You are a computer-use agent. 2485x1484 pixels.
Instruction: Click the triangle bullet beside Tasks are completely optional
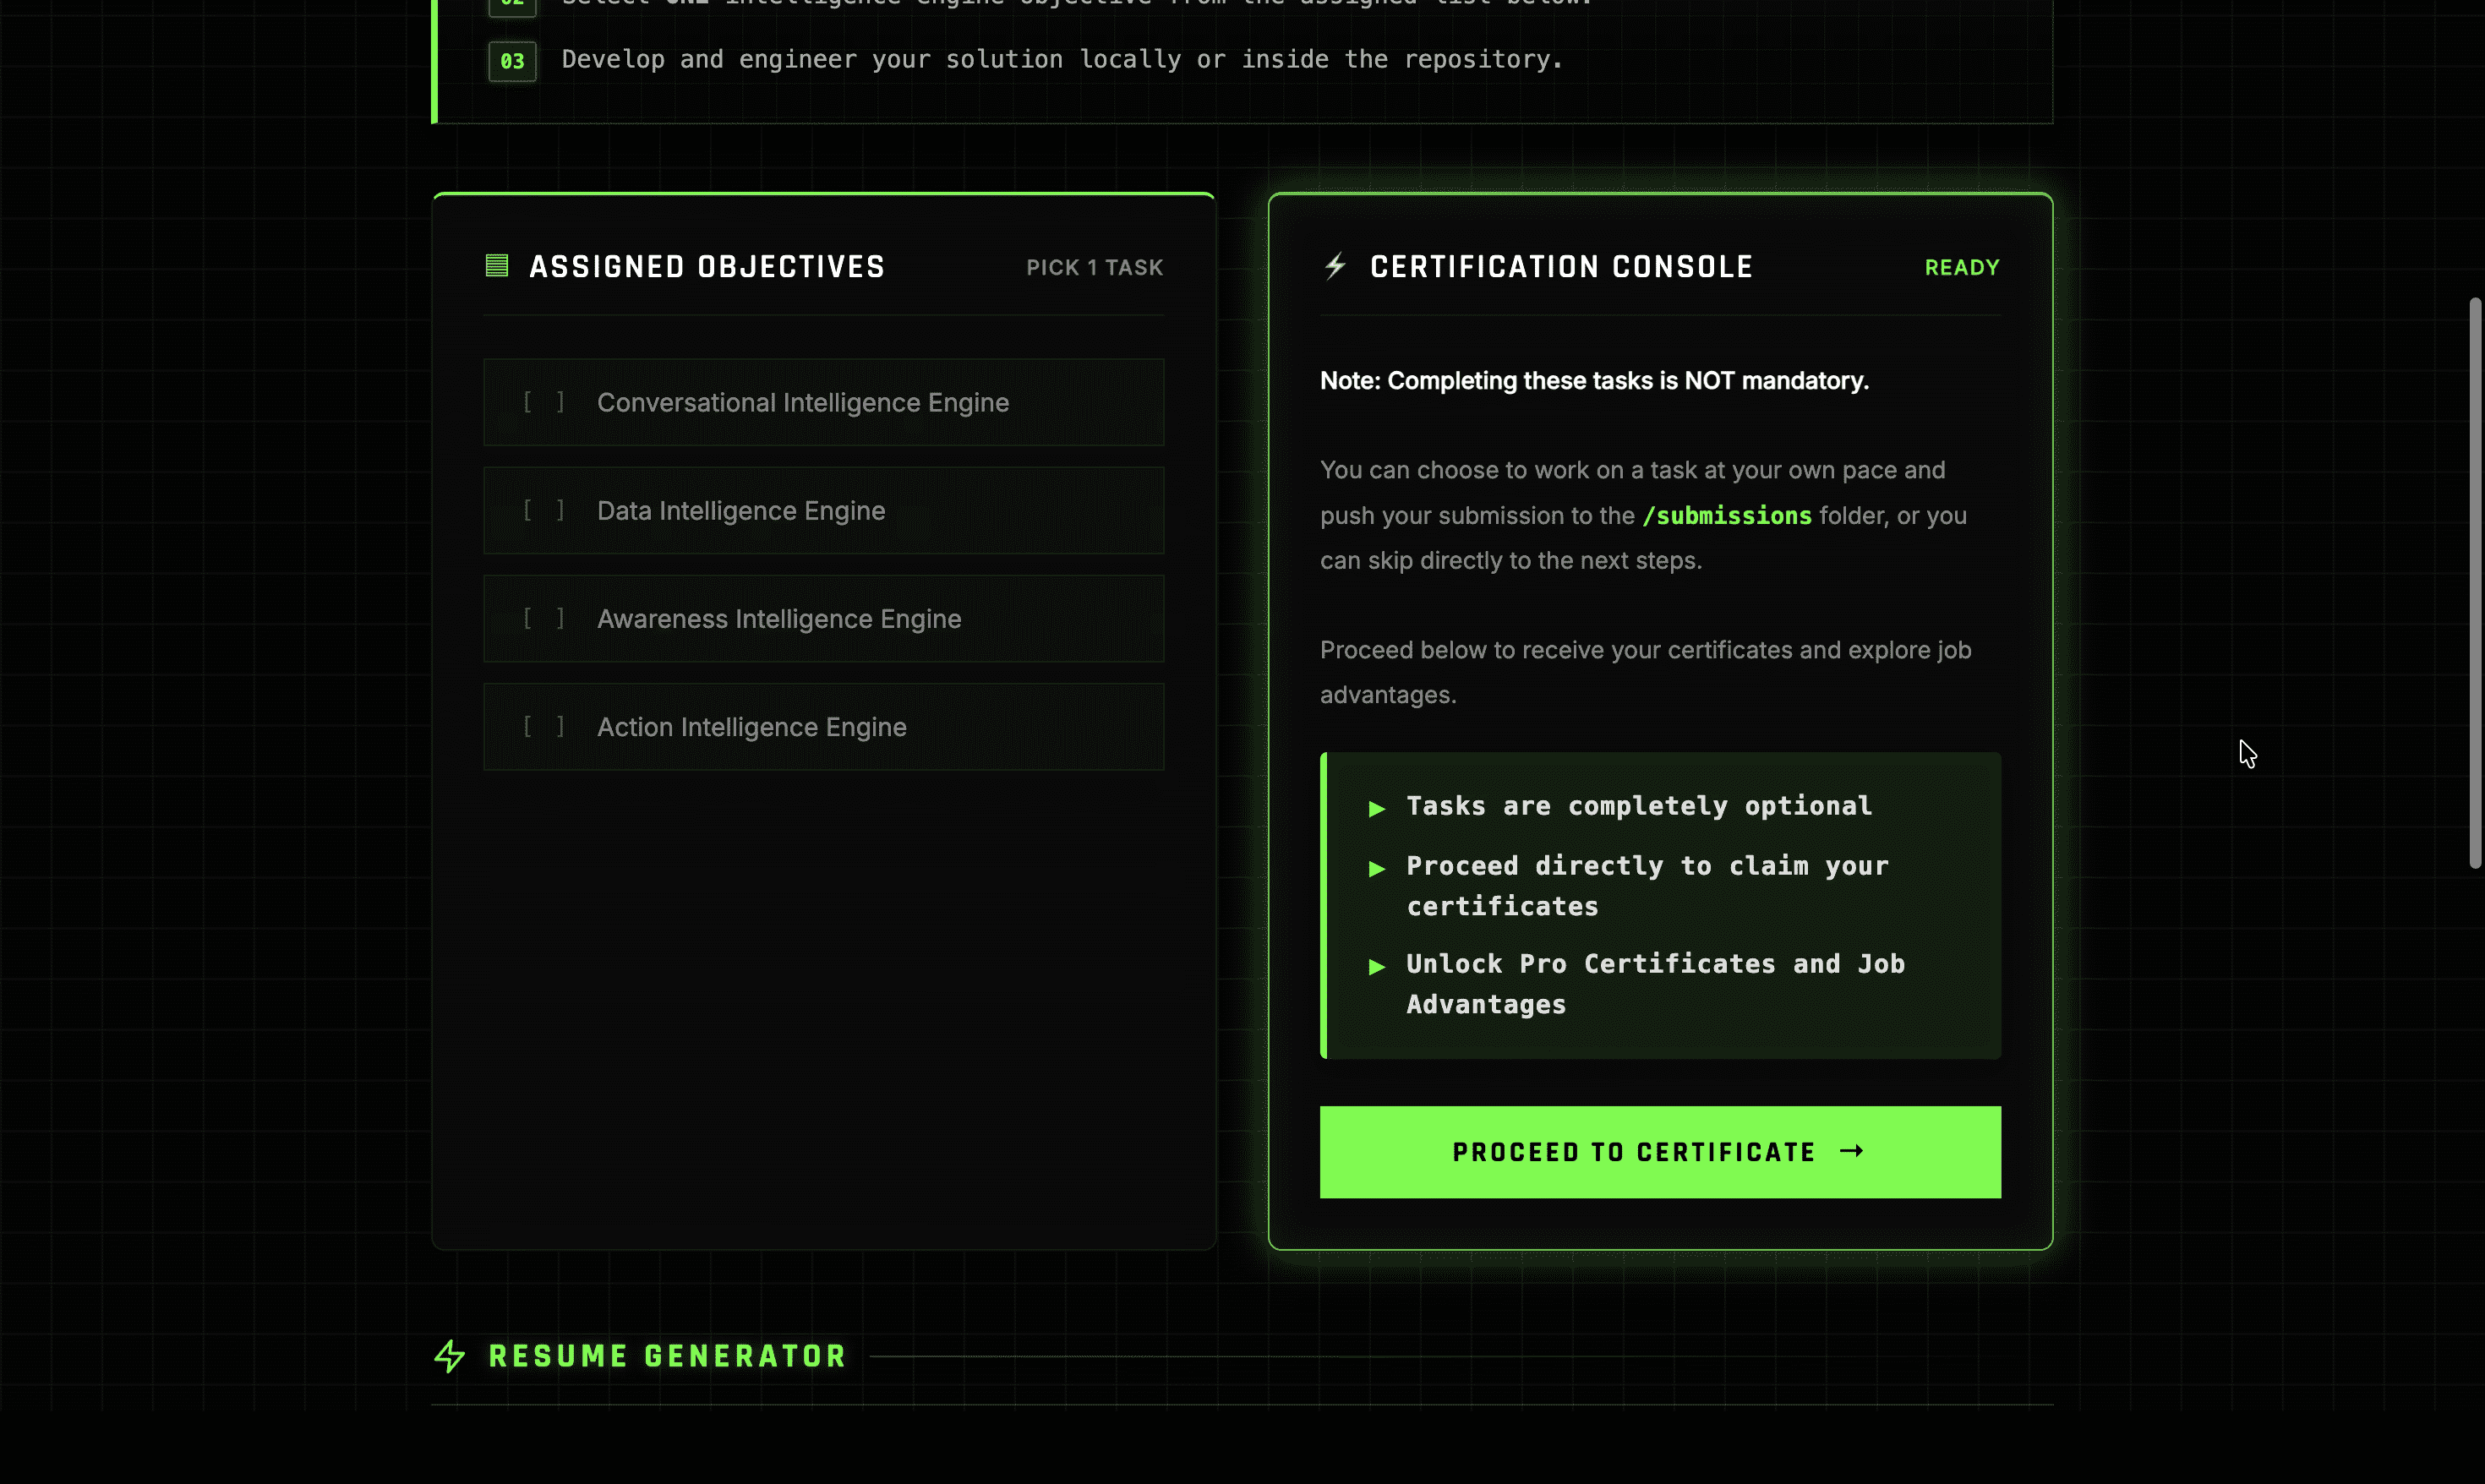coord(1377,808)
